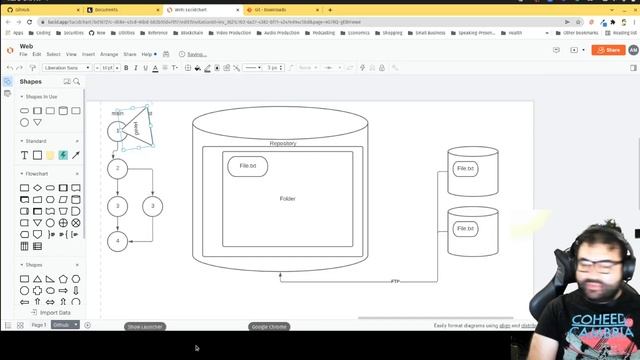Toggle the right dock panel icon
Image resolution: width=640 pixels, height=360 pixels.
point(633,68)
